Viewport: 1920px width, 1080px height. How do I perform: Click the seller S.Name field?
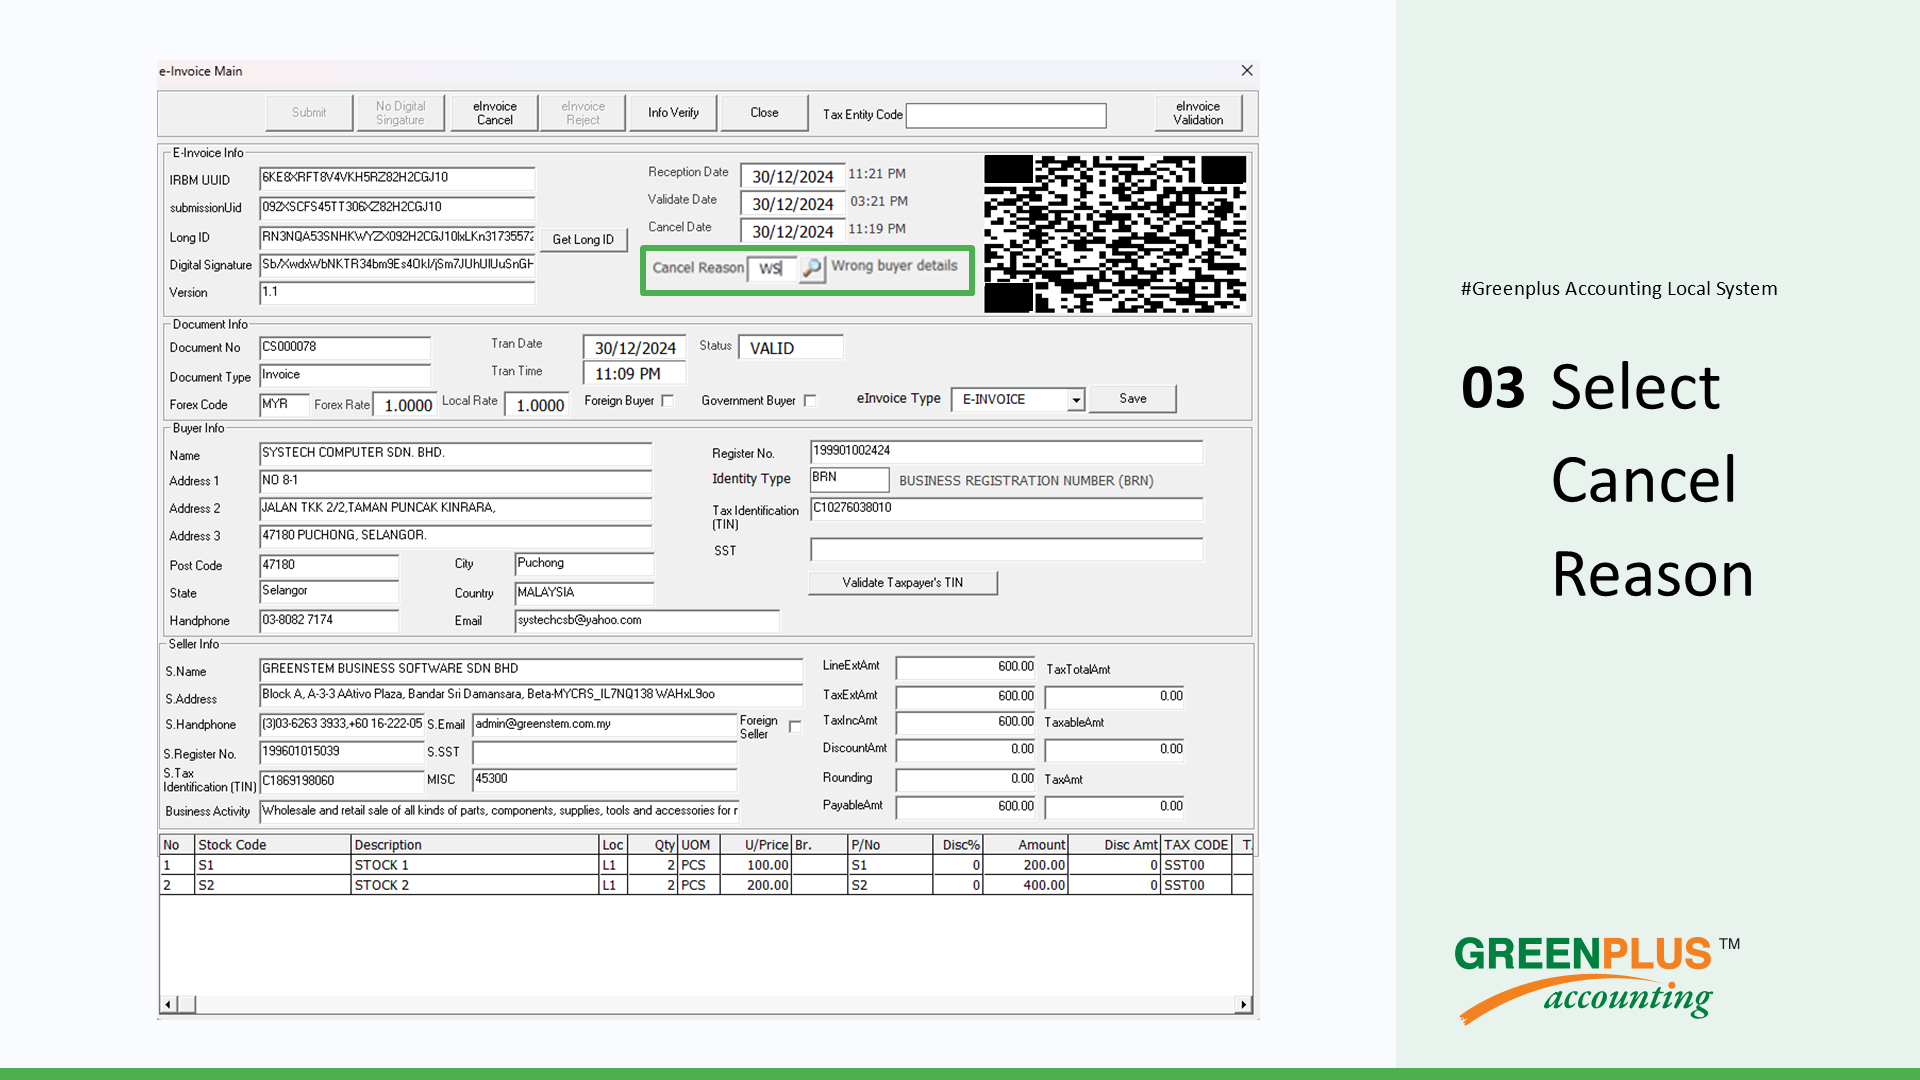[531, 669]
